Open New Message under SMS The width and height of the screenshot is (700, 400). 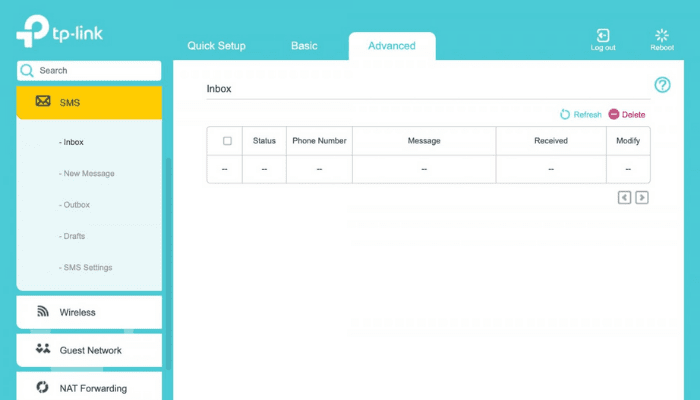click(87, 174)
